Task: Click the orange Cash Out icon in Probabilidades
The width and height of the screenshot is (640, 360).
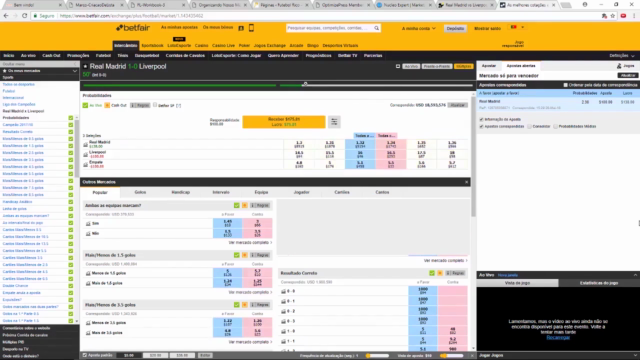Action: (x=107, y=105)
